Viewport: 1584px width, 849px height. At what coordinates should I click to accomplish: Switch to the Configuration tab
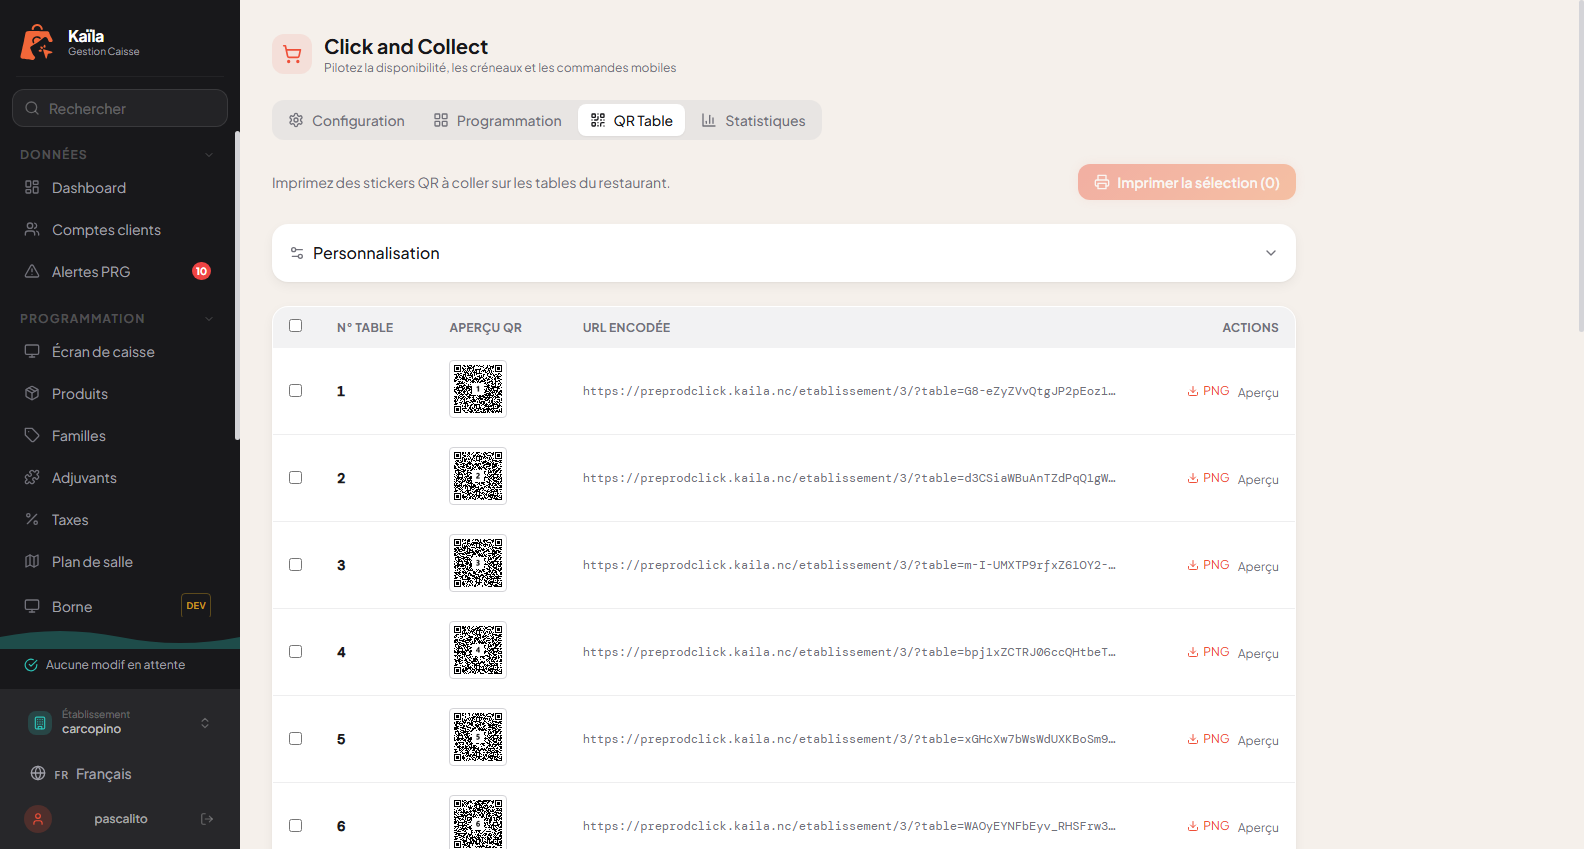click(346, 120)
